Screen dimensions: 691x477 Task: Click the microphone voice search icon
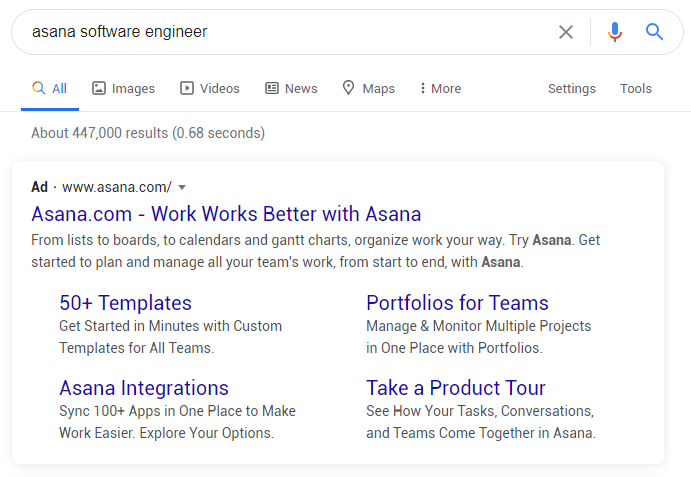(614, 32)
